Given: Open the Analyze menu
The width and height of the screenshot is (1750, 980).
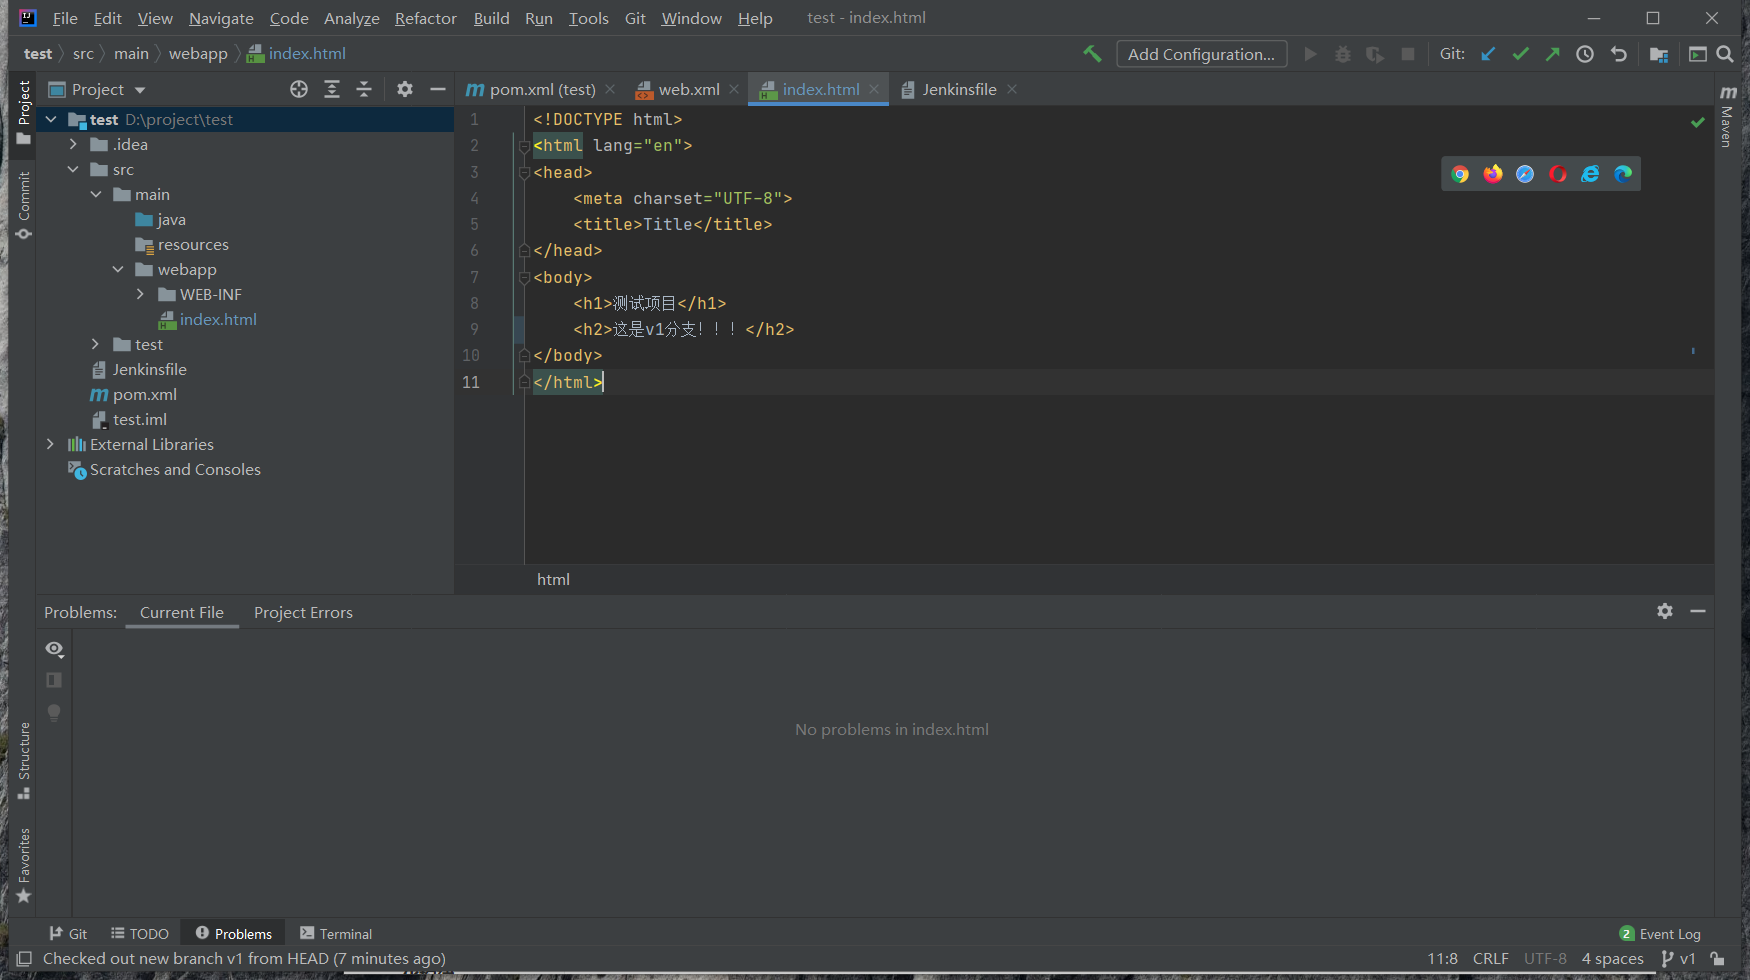Looking at the screenshot, I should (x=352, y=18).
